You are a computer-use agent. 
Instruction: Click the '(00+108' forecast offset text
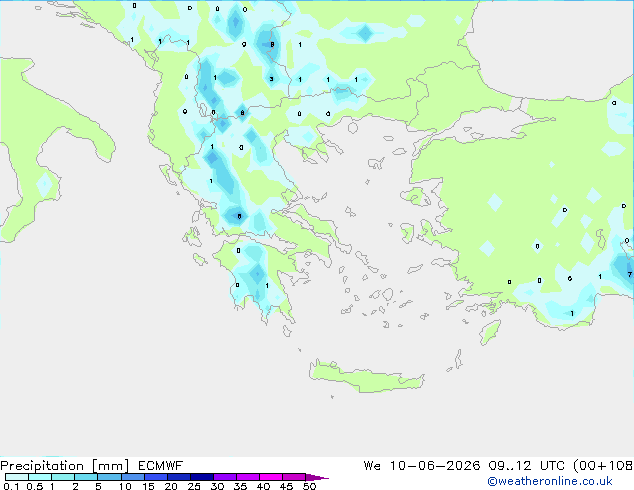(x=603, y=466)
